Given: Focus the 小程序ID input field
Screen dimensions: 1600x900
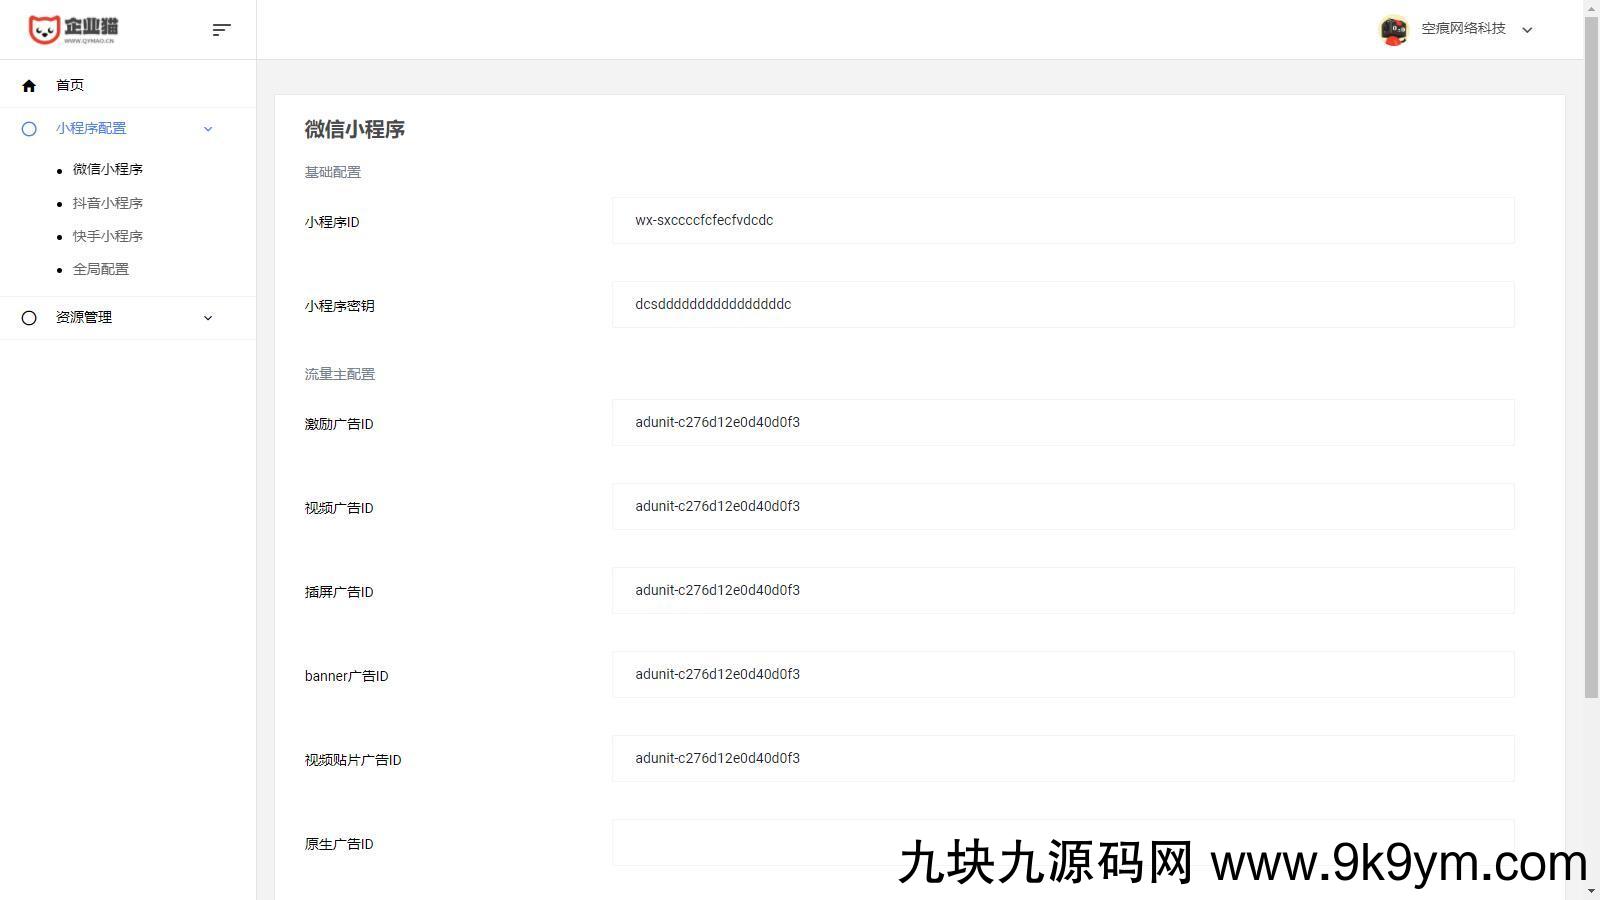Looking at the screenshot, I should tap(1062, 221).
